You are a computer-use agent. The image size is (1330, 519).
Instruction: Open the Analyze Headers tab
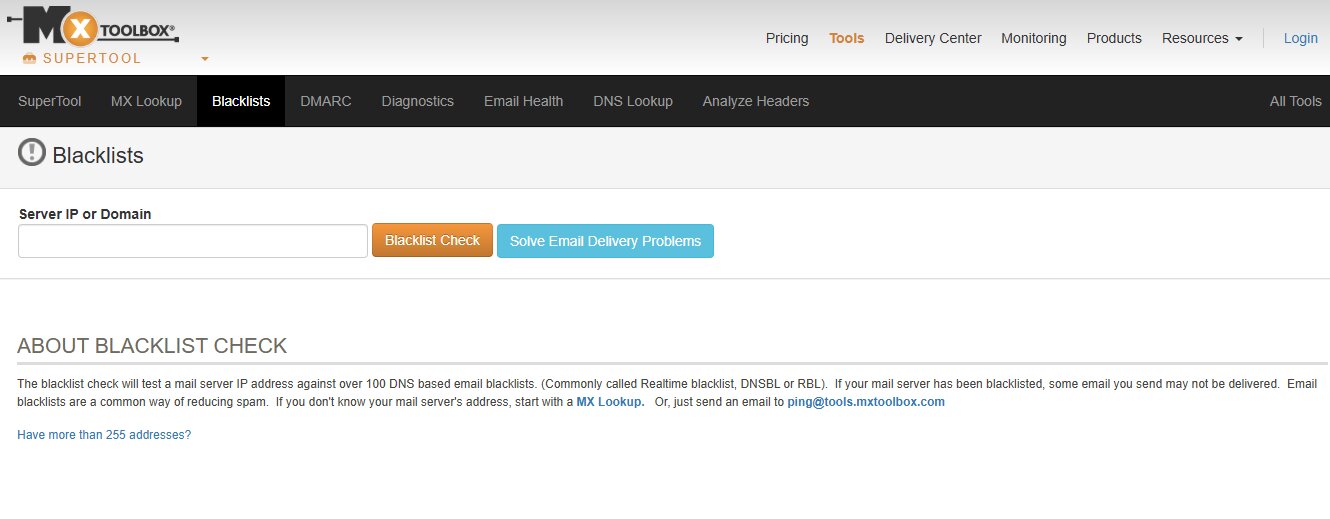coord(756,101)
